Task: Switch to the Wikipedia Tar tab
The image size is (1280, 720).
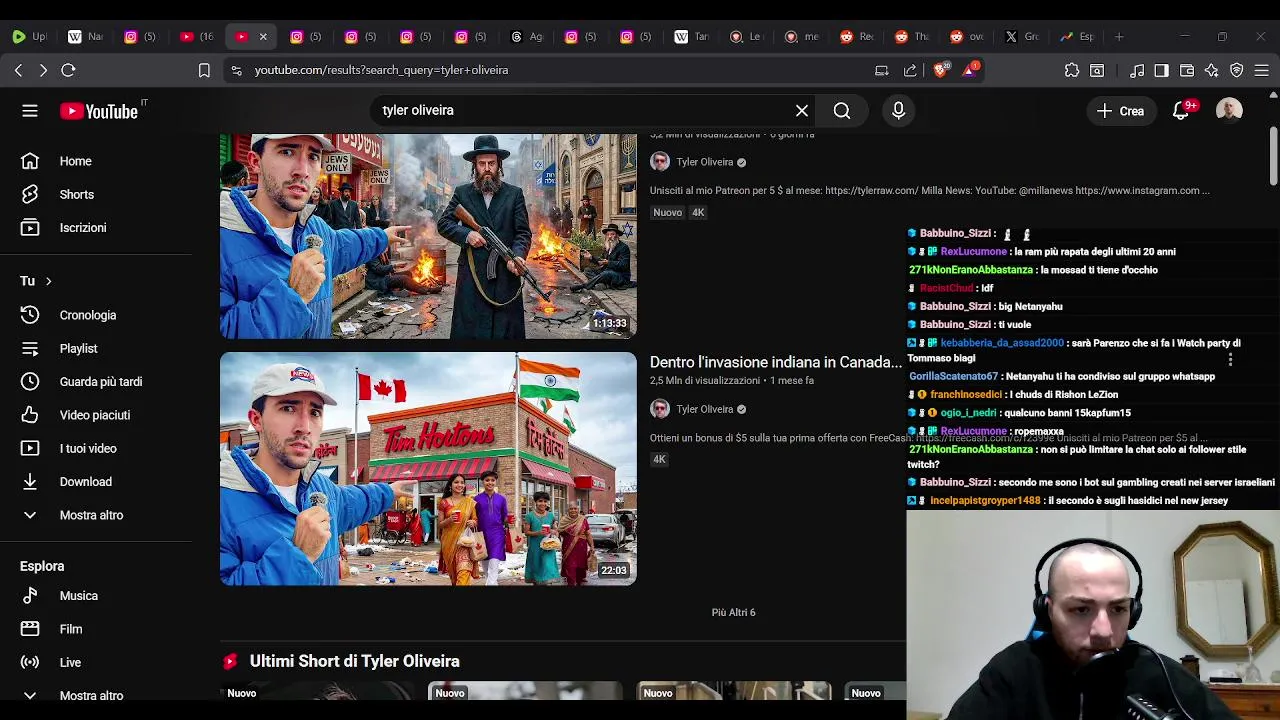Action: click(692, 37)
